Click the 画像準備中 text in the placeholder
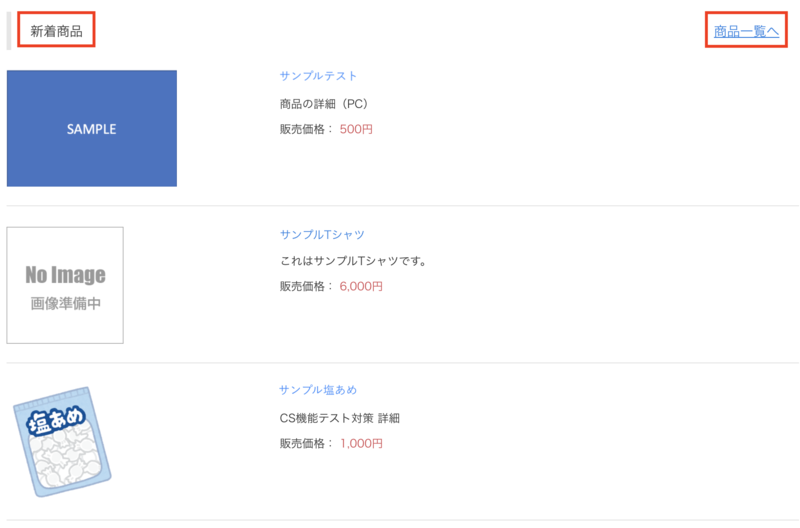Screen dimensions: 800x528 click(x=65, y=304)
